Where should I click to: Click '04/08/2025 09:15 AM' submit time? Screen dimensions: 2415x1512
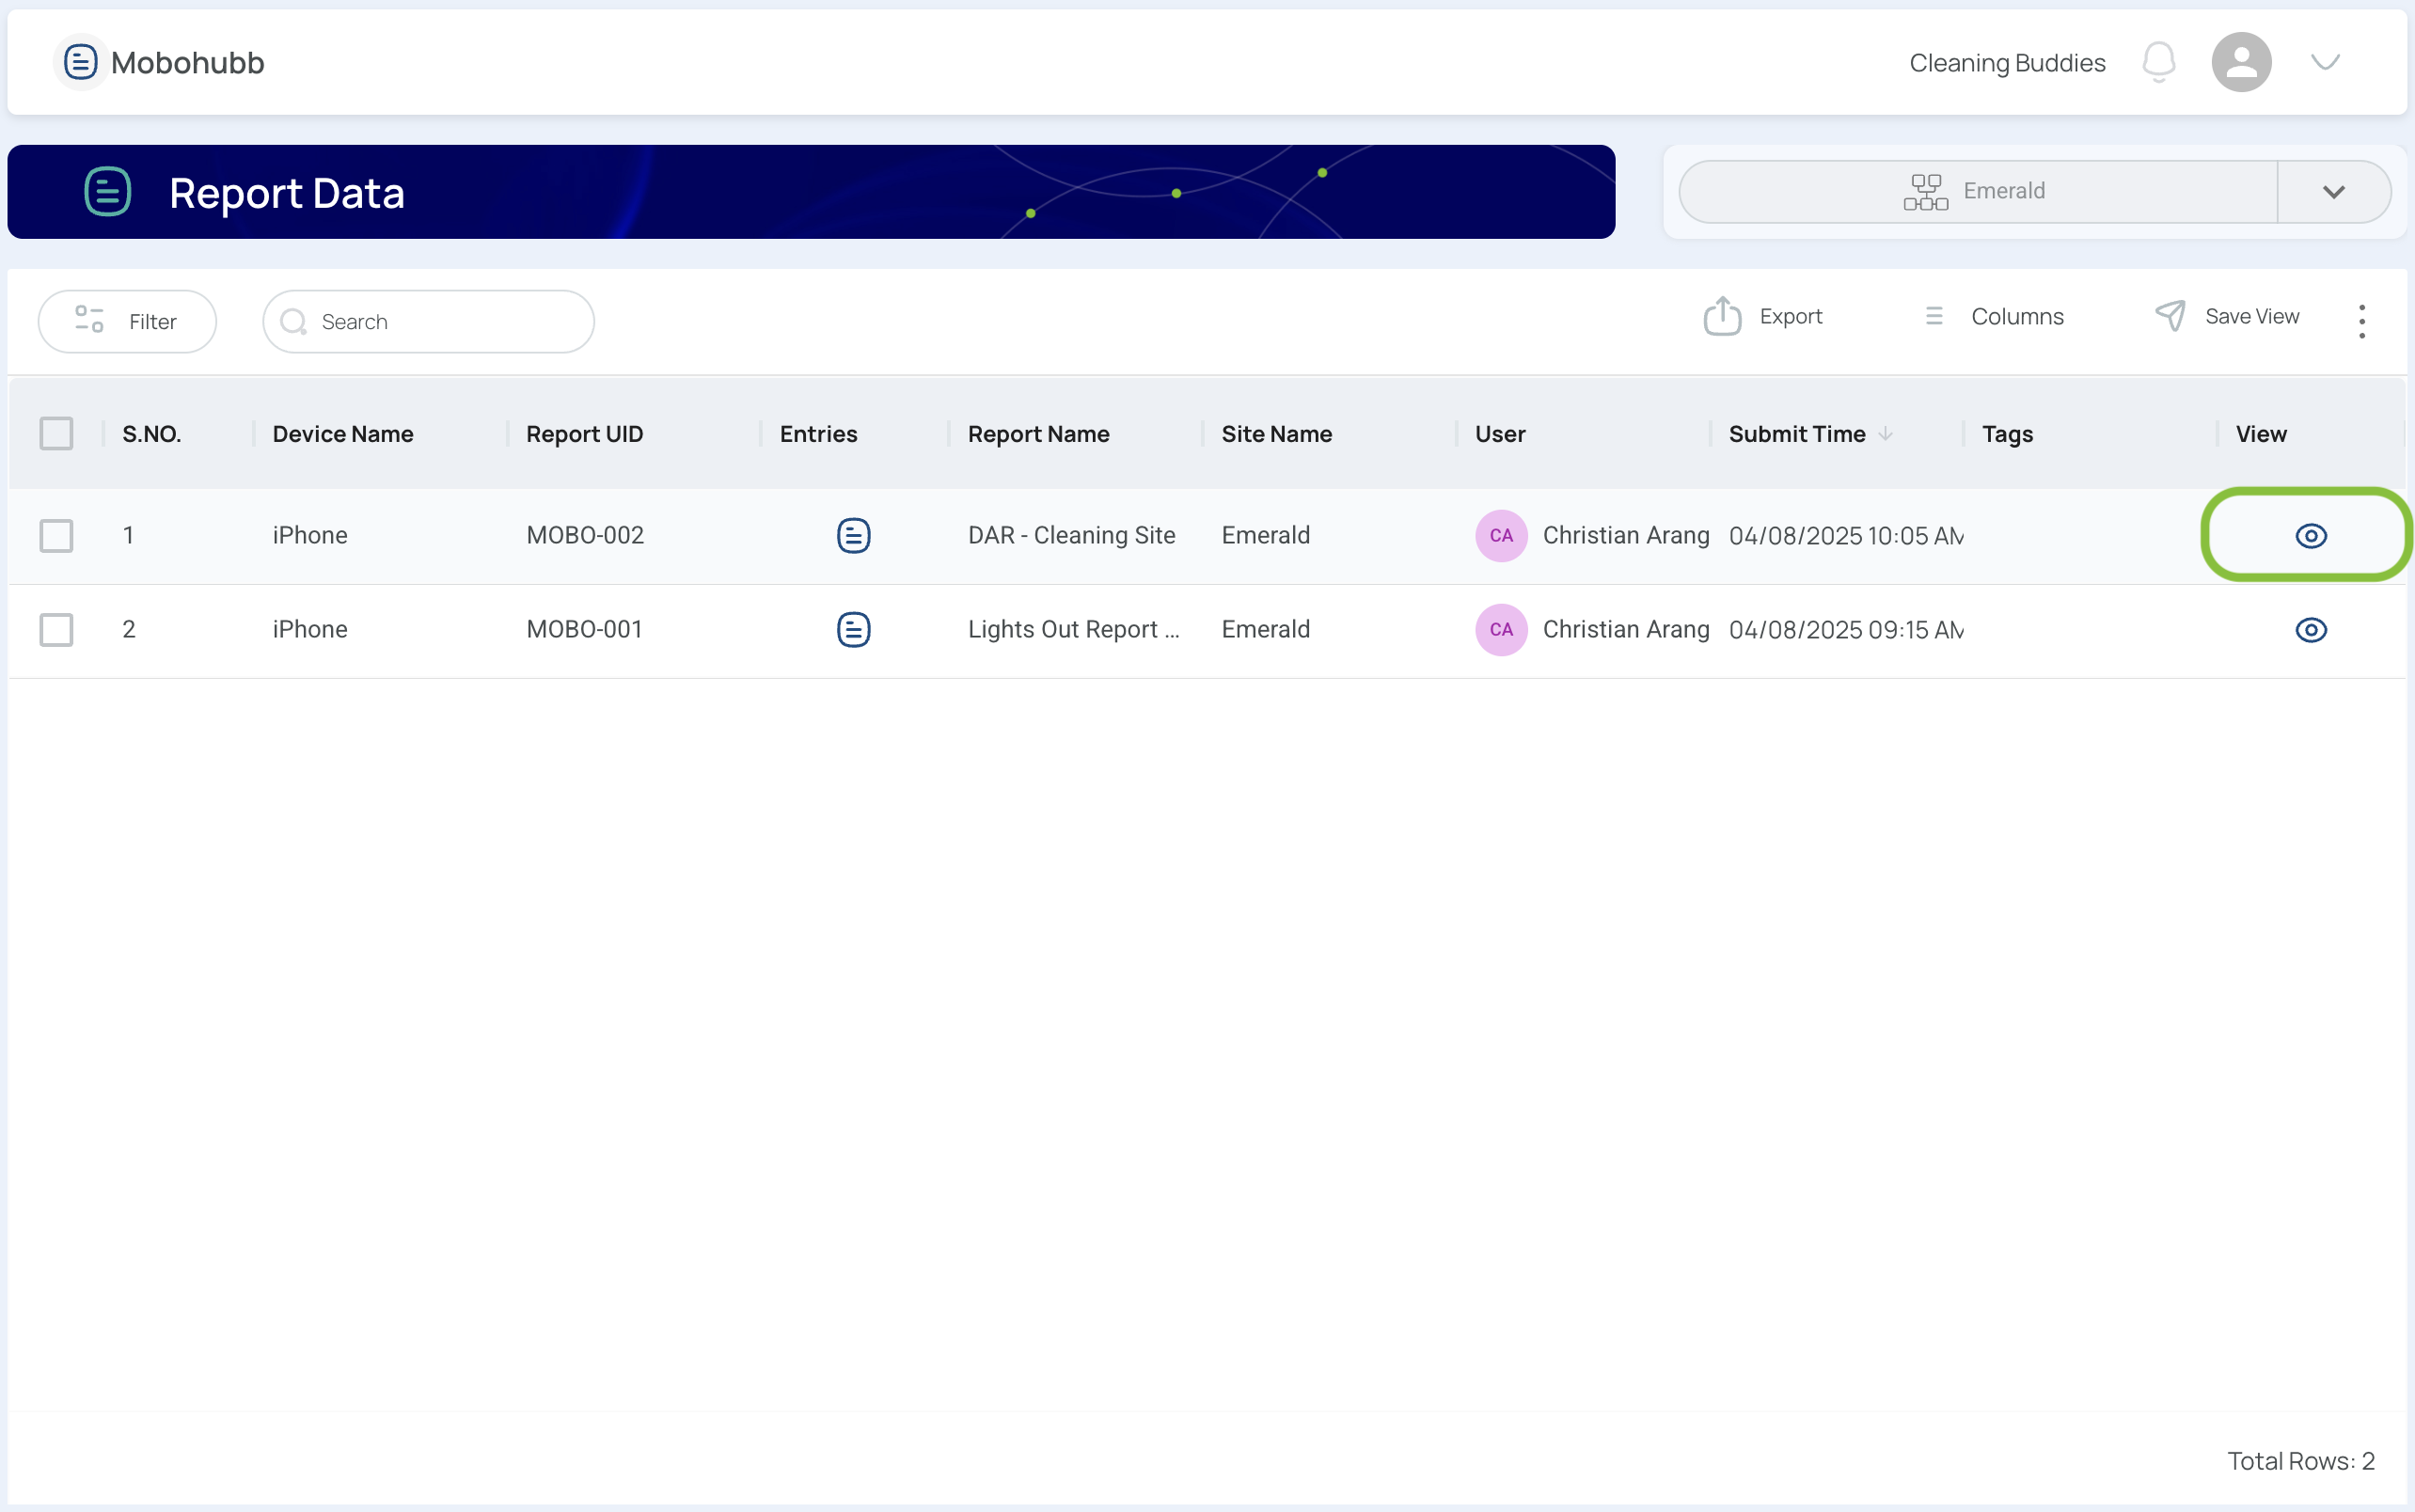click(x=1846, y=630)
